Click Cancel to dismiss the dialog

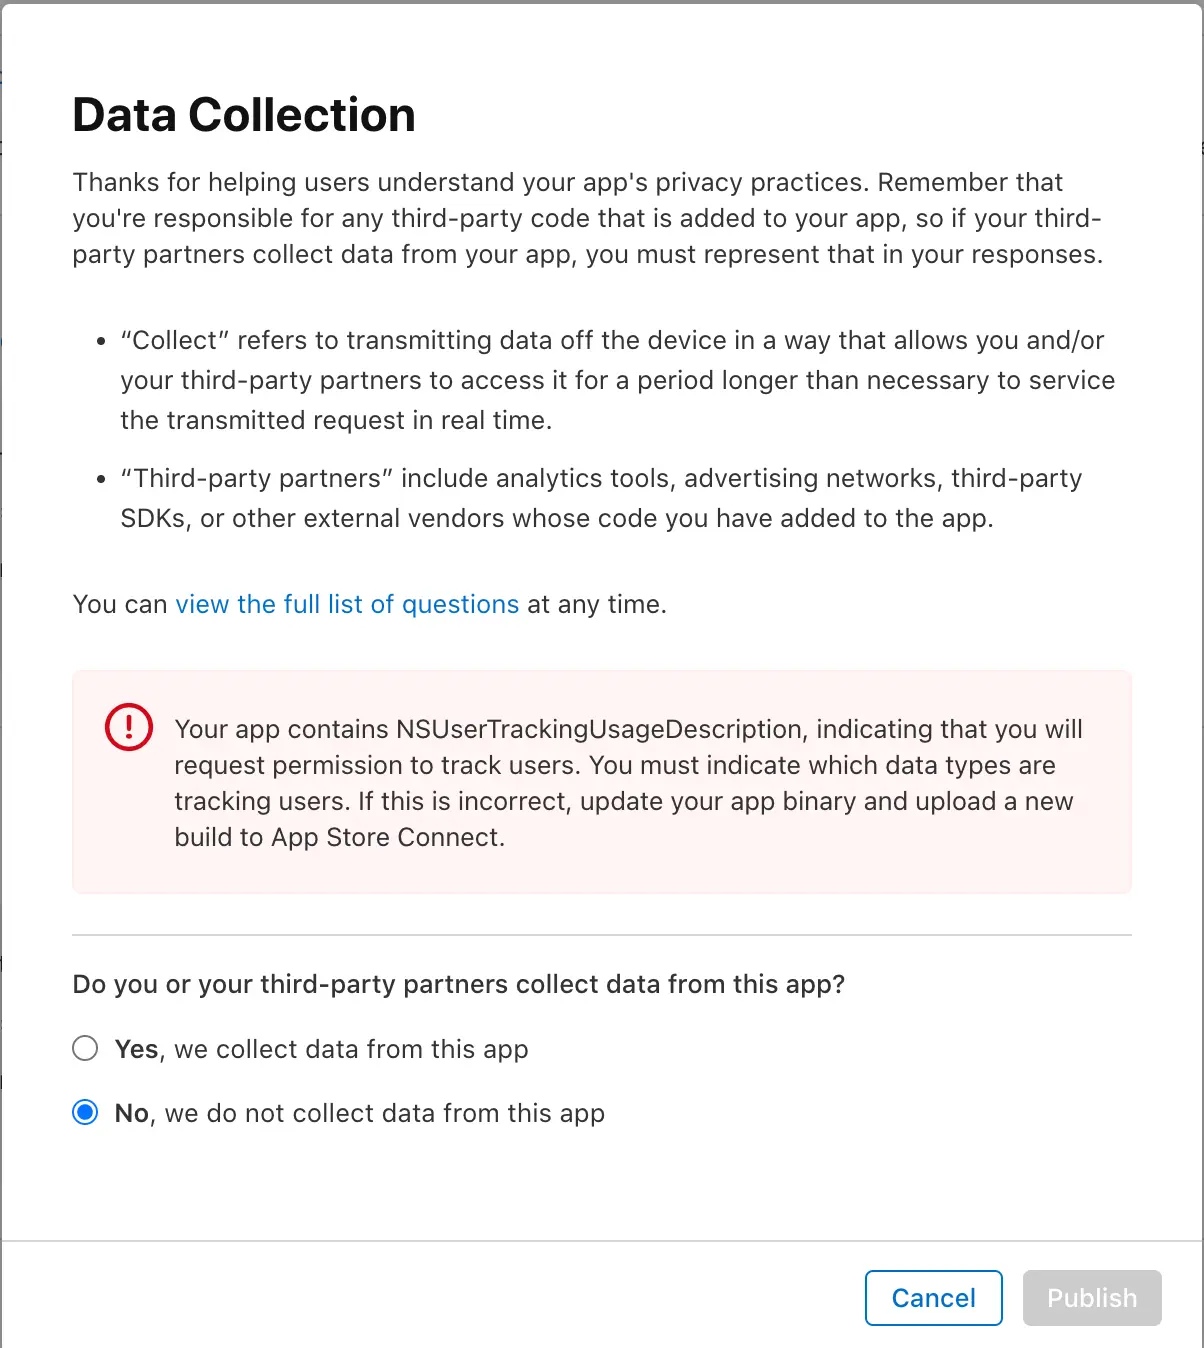click(x=932, y=1297)
